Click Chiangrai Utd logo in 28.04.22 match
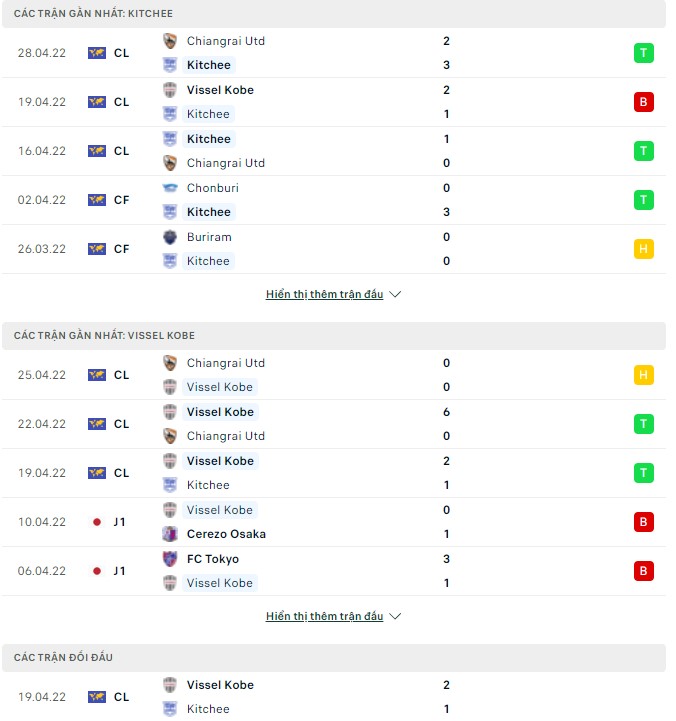The width and height of the screenshot is (676, 721). click(x=170, y=41)
